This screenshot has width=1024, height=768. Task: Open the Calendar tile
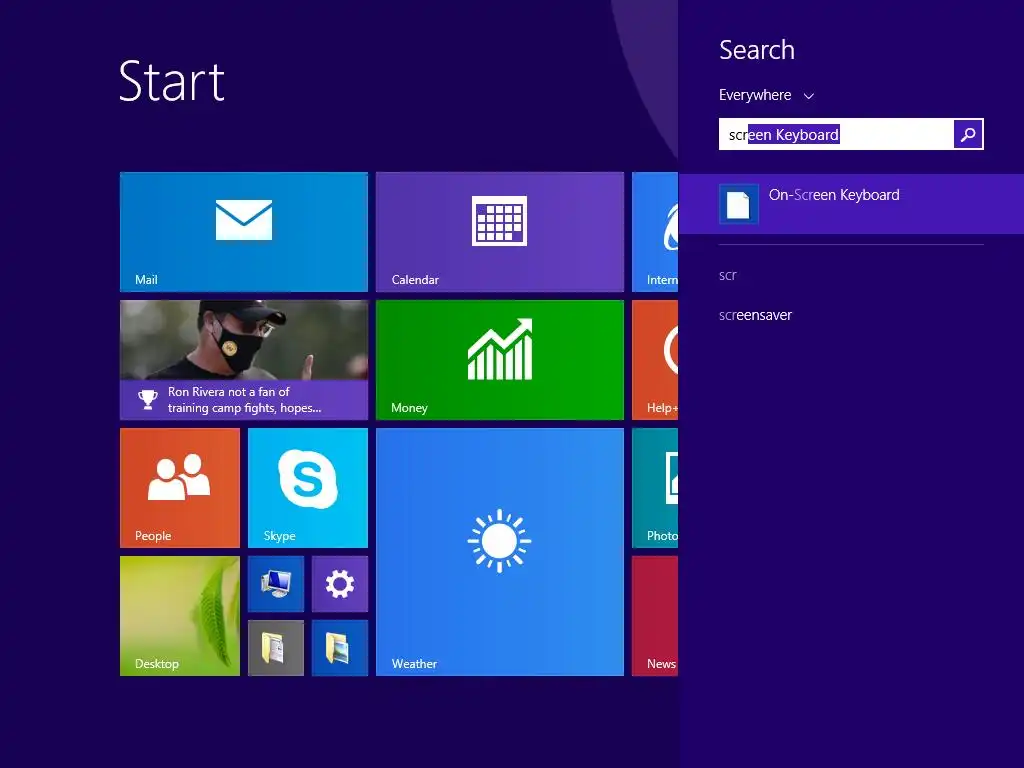[500, 232]
